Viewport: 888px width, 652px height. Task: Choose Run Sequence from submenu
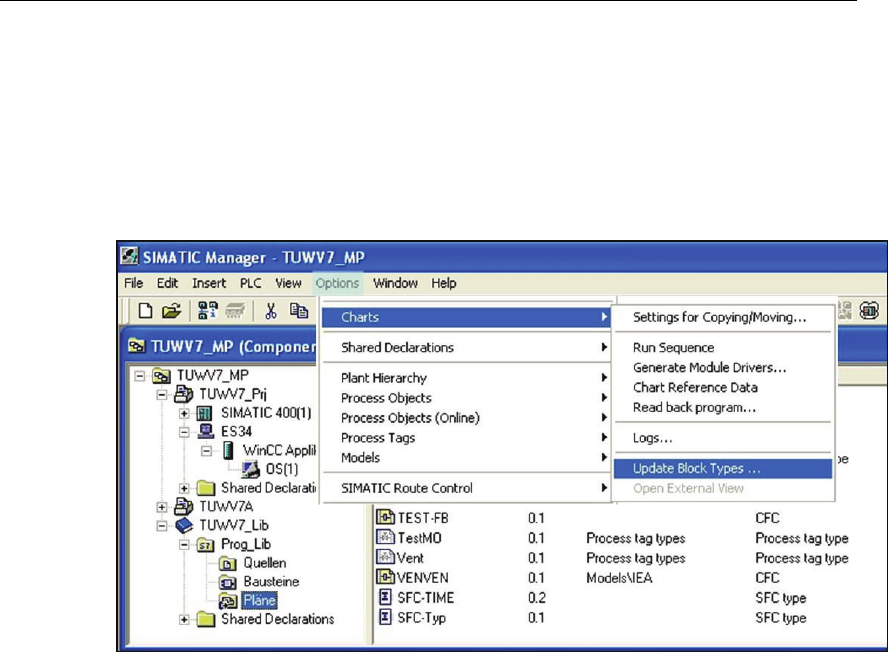tap(723, 347)
